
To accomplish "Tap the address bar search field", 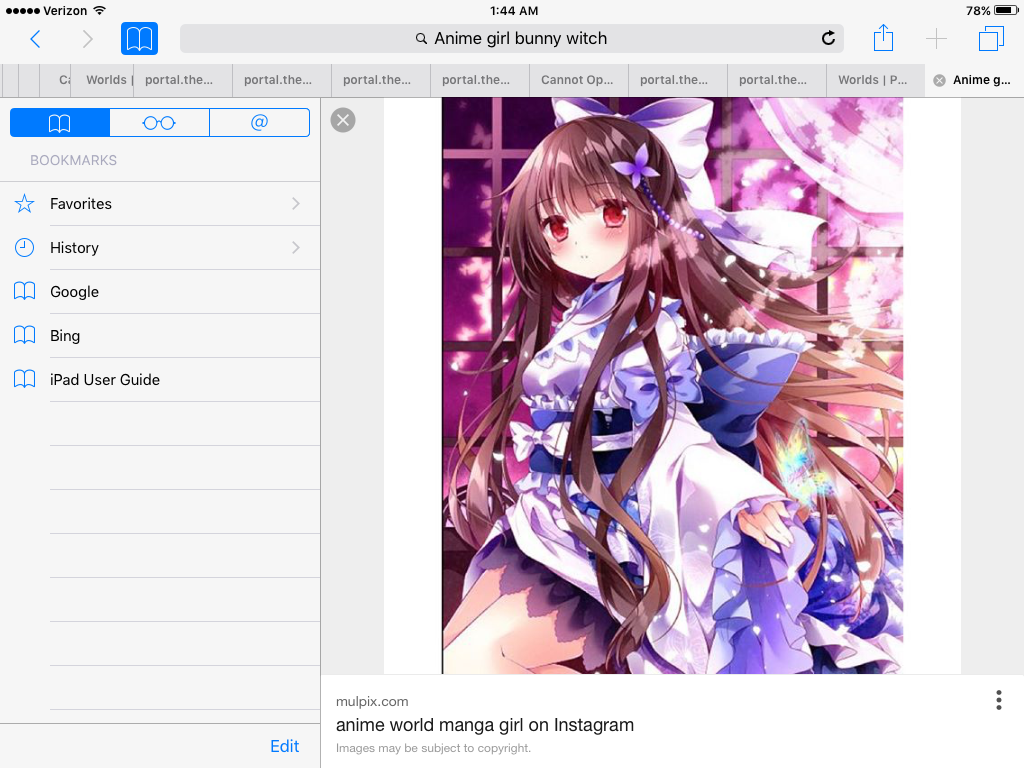I will pyautogui.click(x=511, y=39).
